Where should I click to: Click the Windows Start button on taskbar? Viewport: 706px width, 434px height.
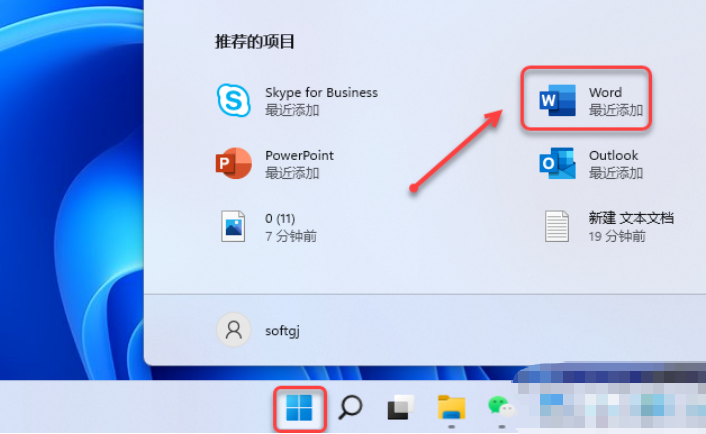(299, 408)
